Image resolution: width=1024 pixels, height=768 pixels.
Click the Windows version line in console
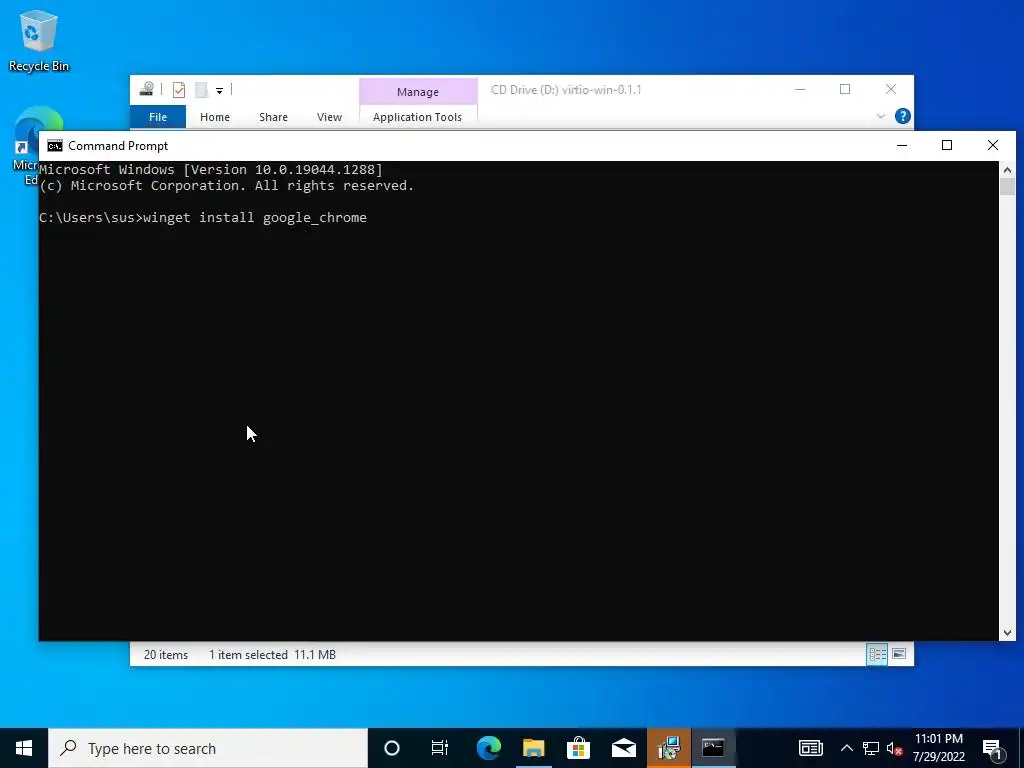point(211,170)
